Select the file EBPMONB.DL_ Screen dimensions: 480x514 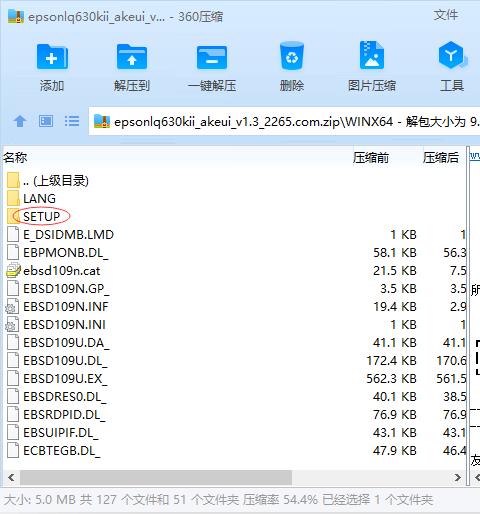66,253
